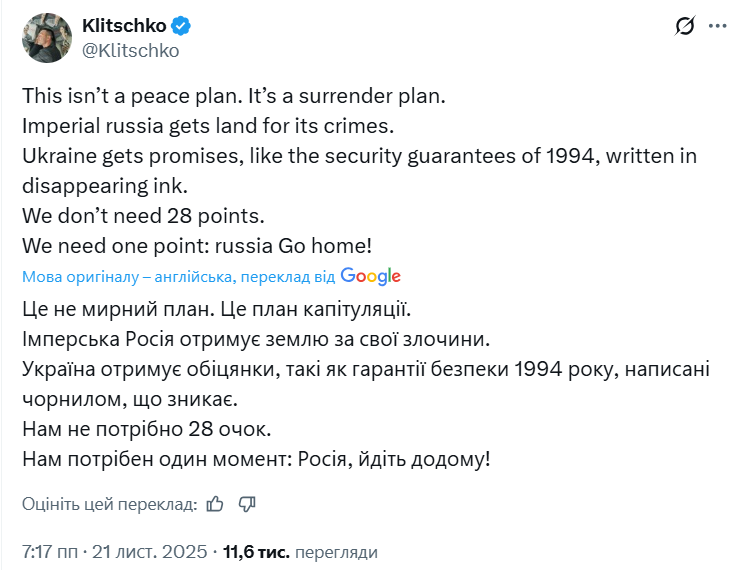Rate the translation with thumbs down
Viewport: 750px width, 570px height.
(x=248, y=504)
